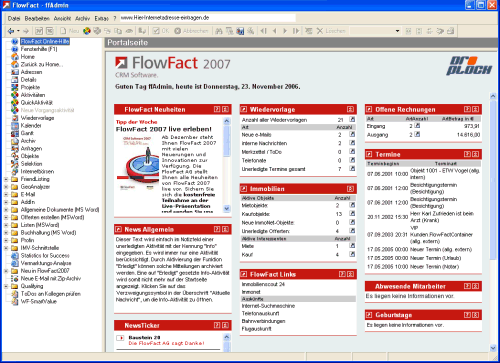Open the Gantt sidebar icon

click(15, 133)
